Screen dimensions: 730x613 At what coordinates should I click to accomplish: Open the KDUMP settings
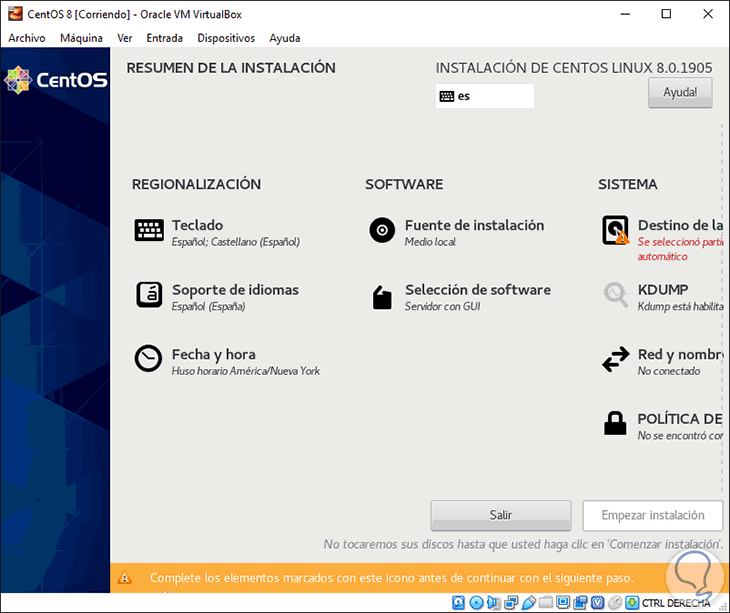pos(663,290)
